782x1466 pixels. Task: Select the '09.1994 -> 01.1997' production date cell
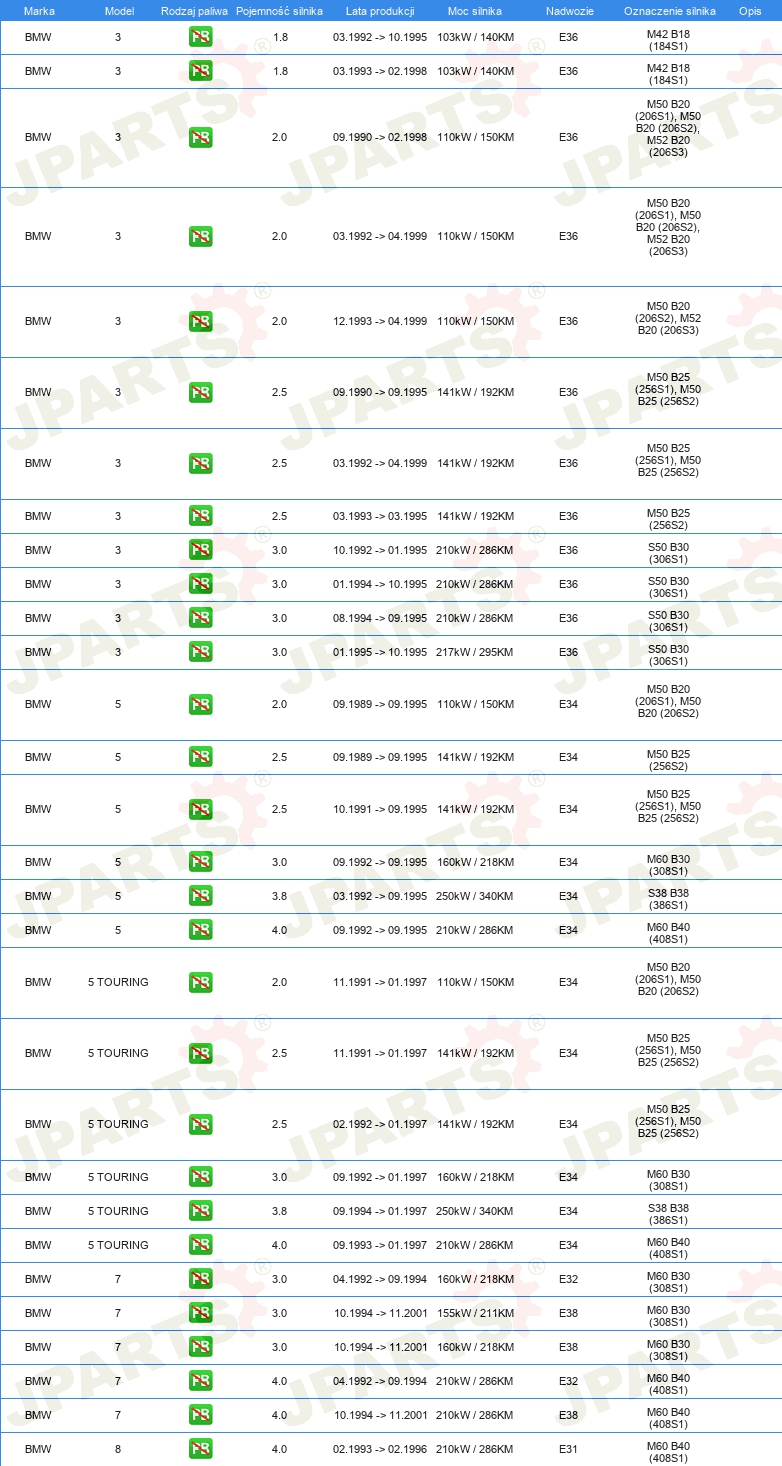coord(380,1212)
